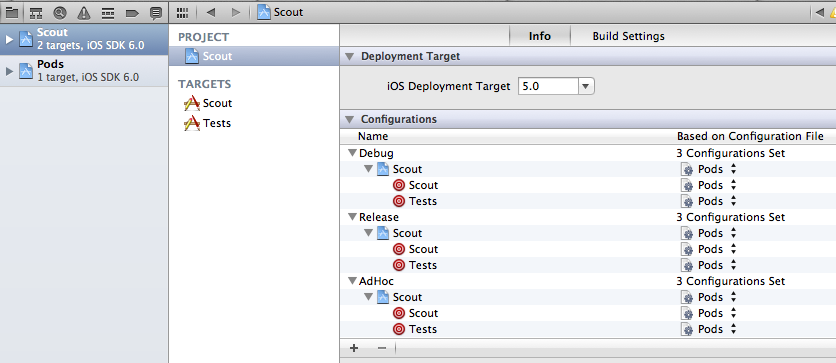Edit the iOS Deployment Target value 5.0
836x363 pixels.
[548, 86]
